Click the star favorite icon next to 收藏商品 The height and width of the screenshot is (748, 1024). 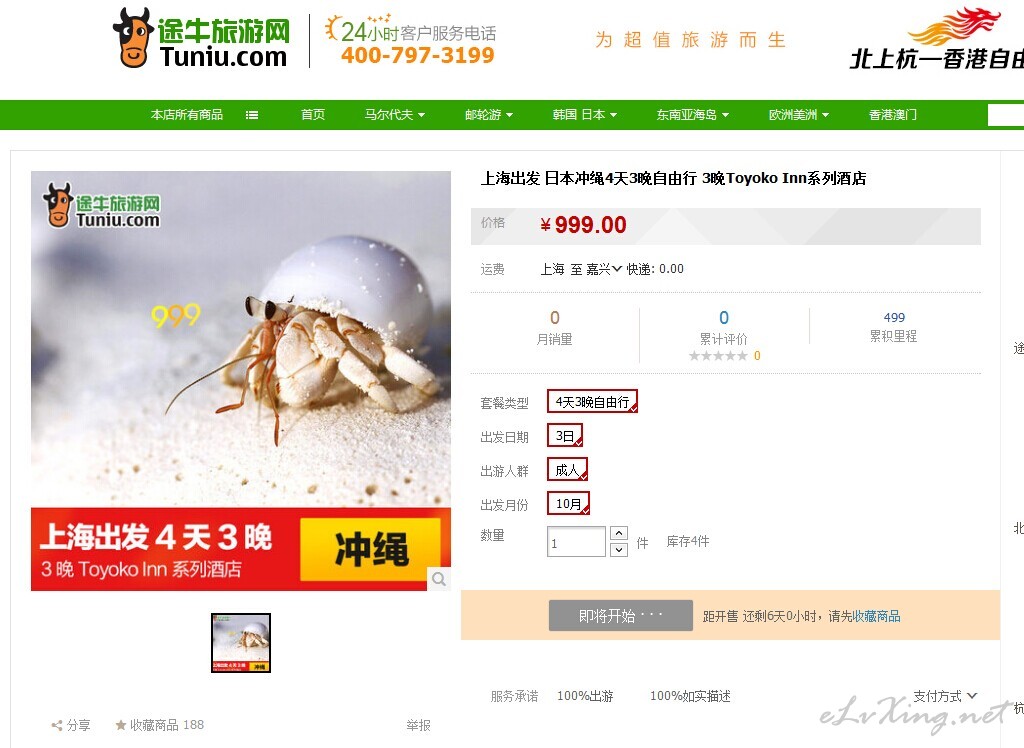(x=121, y=724)
